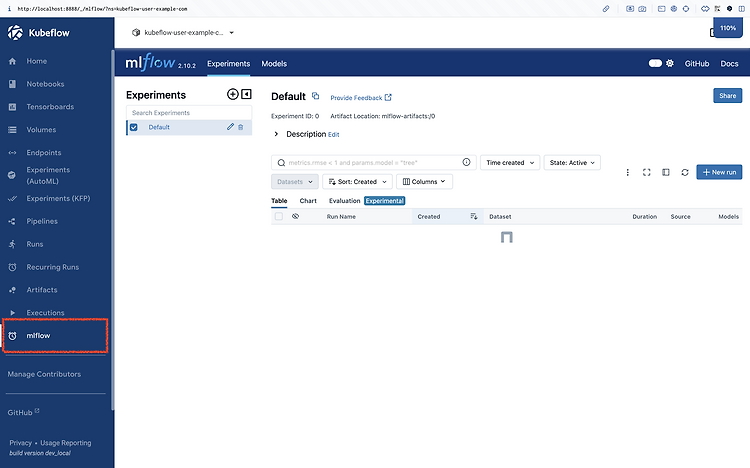The image size is (750, 468).
Task: Open the State: Active dropdown
Action: tap(572, 163)
